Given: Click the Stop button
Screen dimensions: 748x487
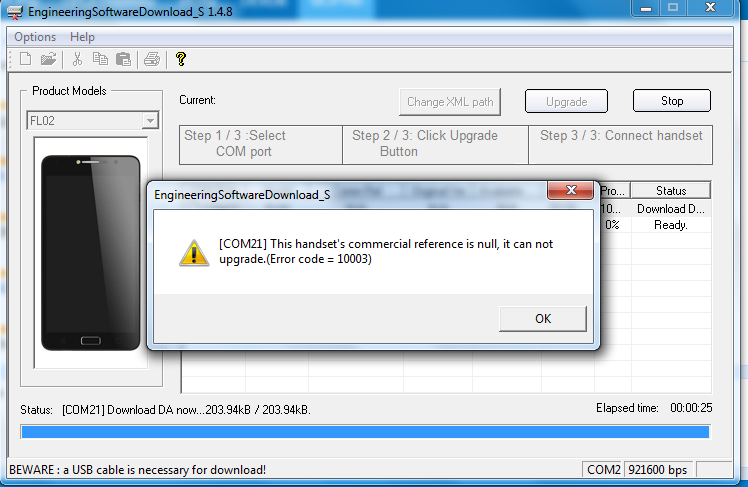Looking at the screenshot, I should [672, 101].
